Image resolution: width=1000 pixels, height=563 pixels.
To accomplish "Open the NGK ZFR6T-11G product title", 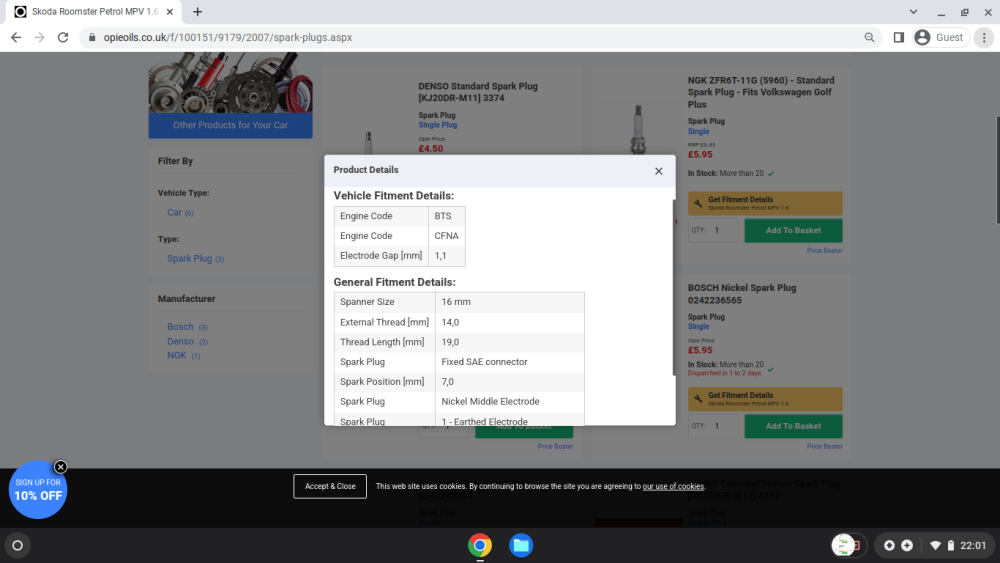I will click(761, 92).
